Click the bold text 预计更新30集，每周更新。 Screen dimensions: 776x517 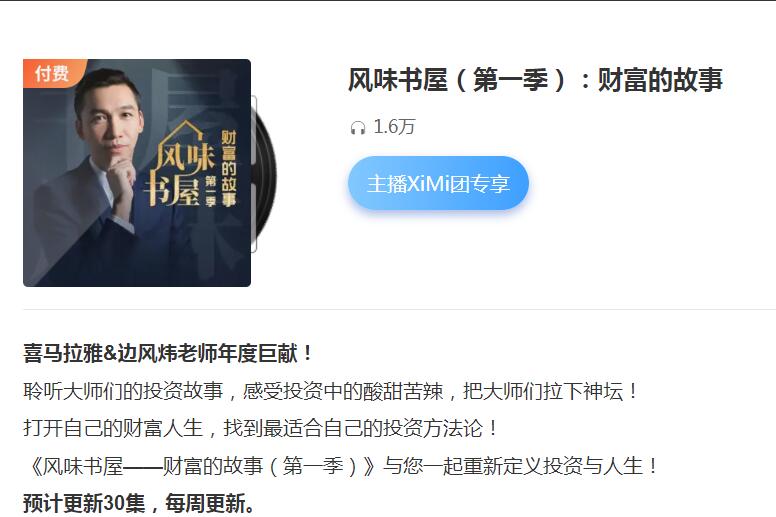pos(139,504)
